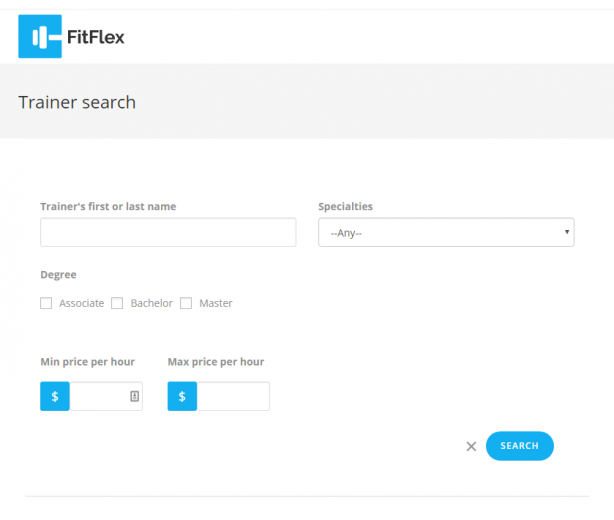Click the Bachelor checkbox label
614x520 pixels.
coord(152,303)
